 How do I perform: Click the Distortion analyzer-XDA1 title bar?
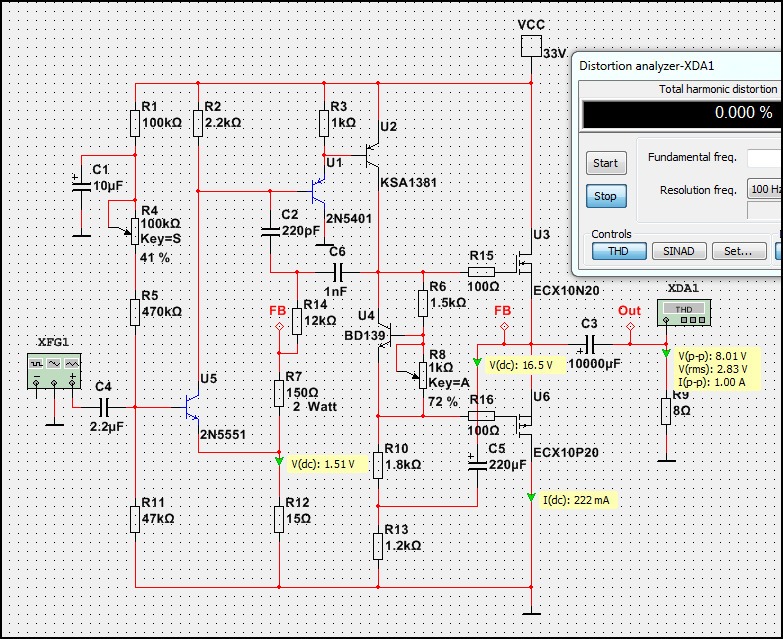pyautogui.click(x=678, y=66)
